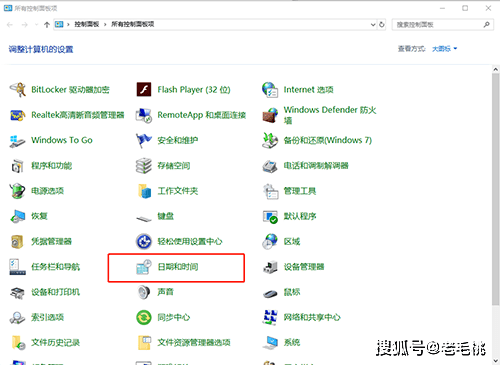Open the 声音 speaker icon

pos(144,292)
